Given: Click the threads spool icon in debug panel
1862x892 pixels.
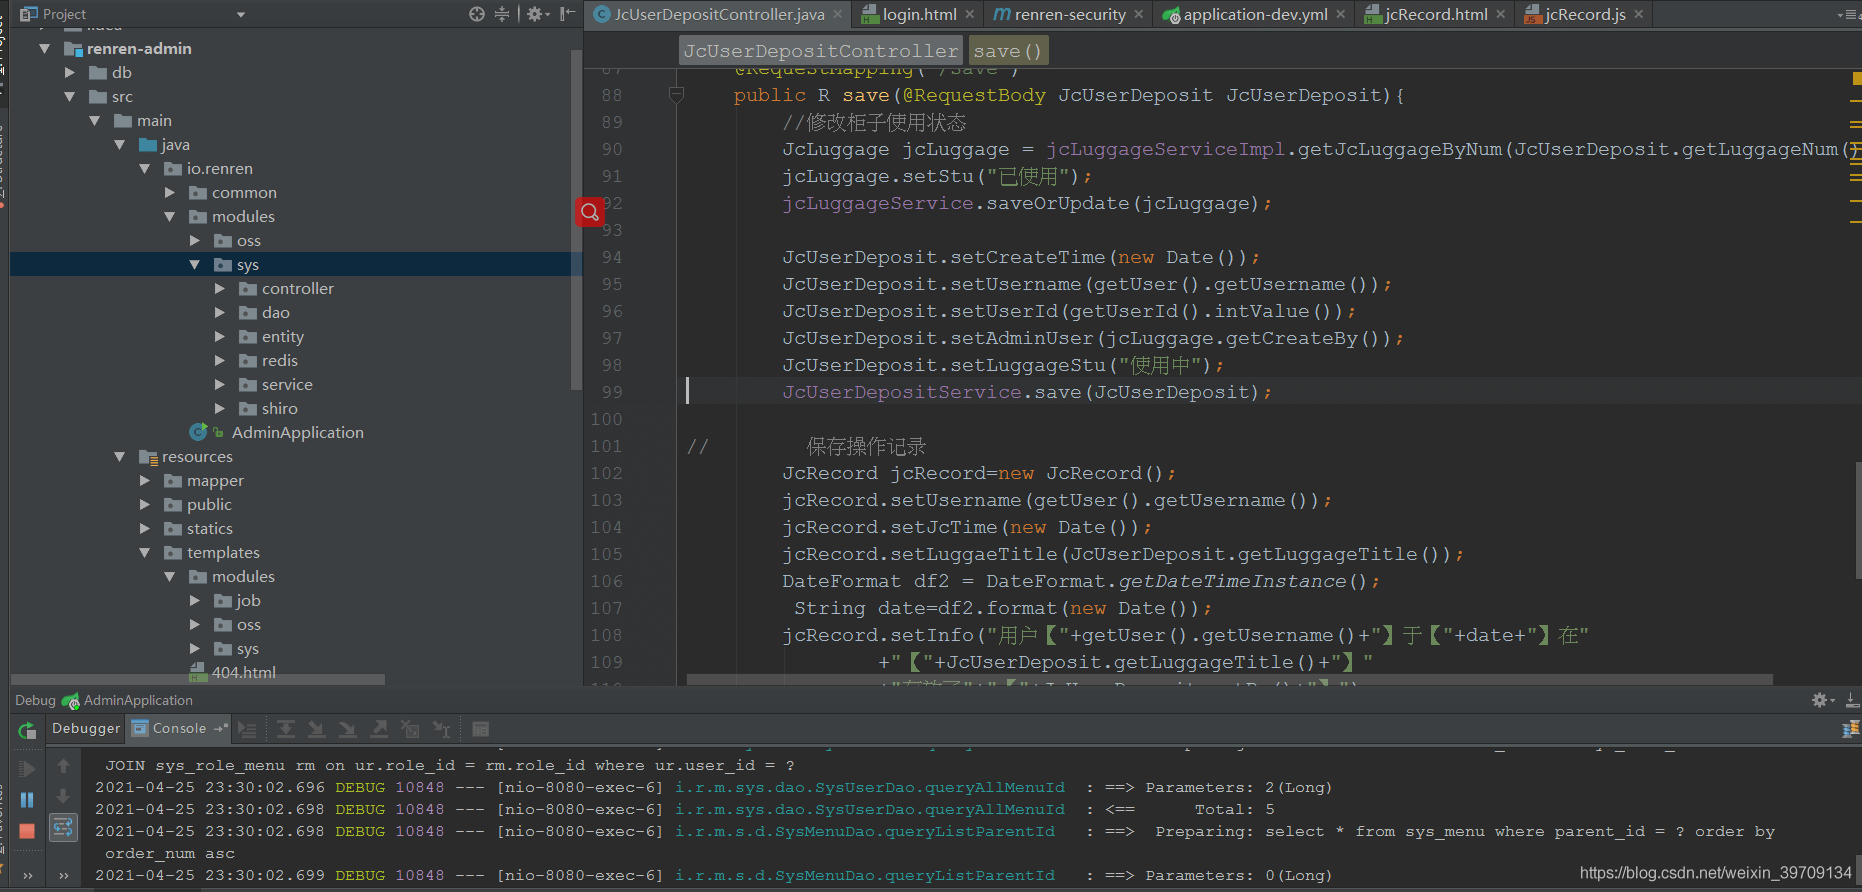Looking at the screenshot, I should coord(1849,729).
